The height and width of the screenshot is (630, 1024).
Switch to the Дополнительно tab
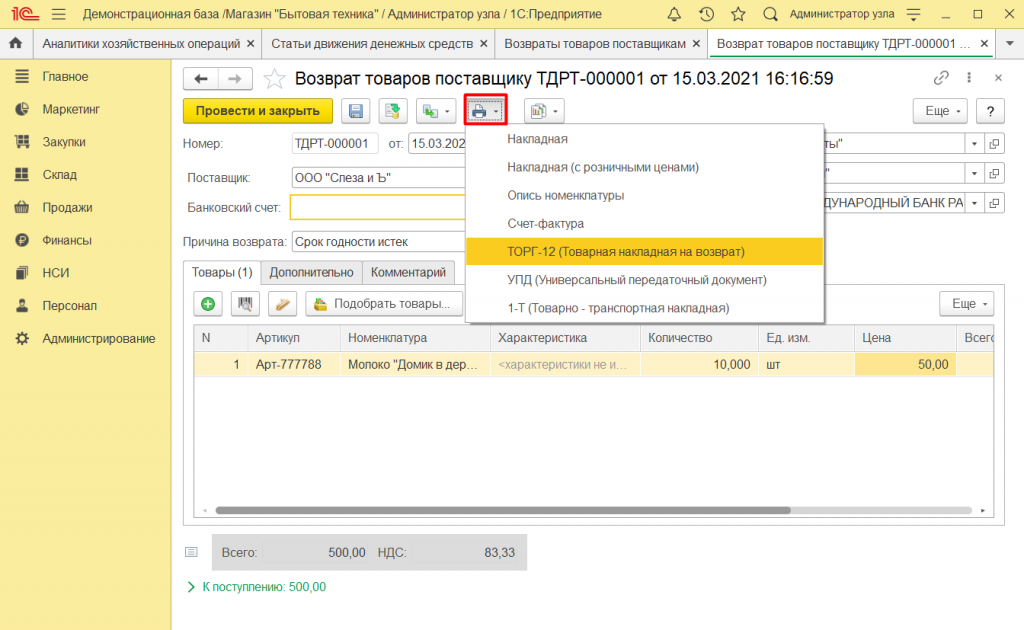pos(311,272)
